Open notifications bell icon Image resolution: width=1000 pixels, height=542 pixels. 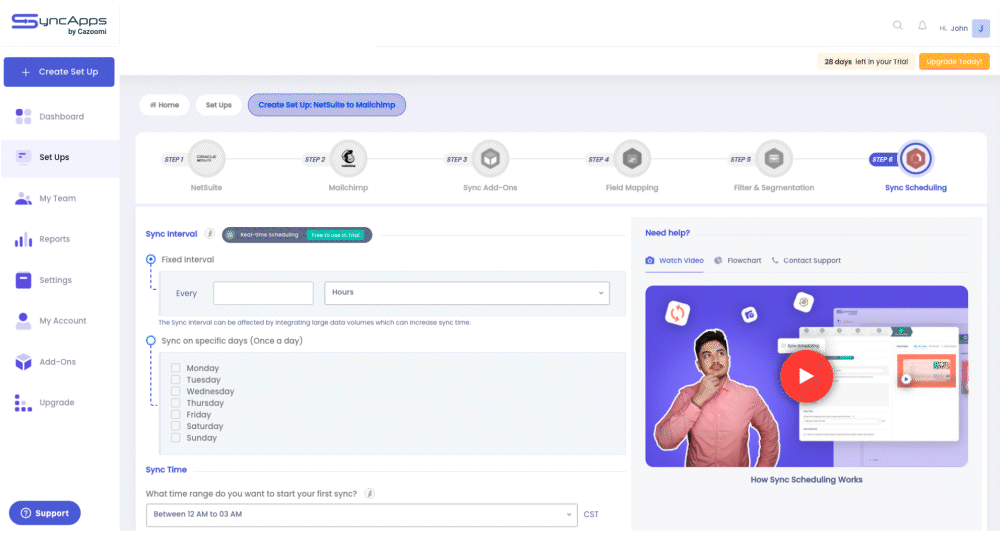click(x=922, y=26)
